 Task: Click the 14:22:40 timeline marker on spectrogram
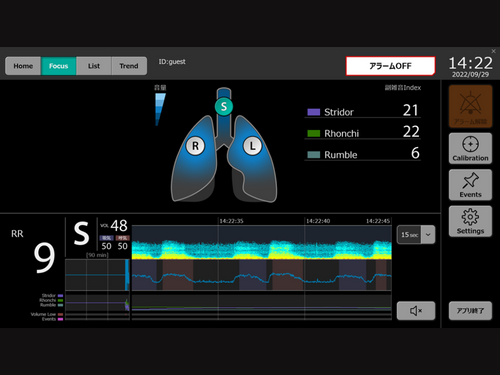coord(318,221)
